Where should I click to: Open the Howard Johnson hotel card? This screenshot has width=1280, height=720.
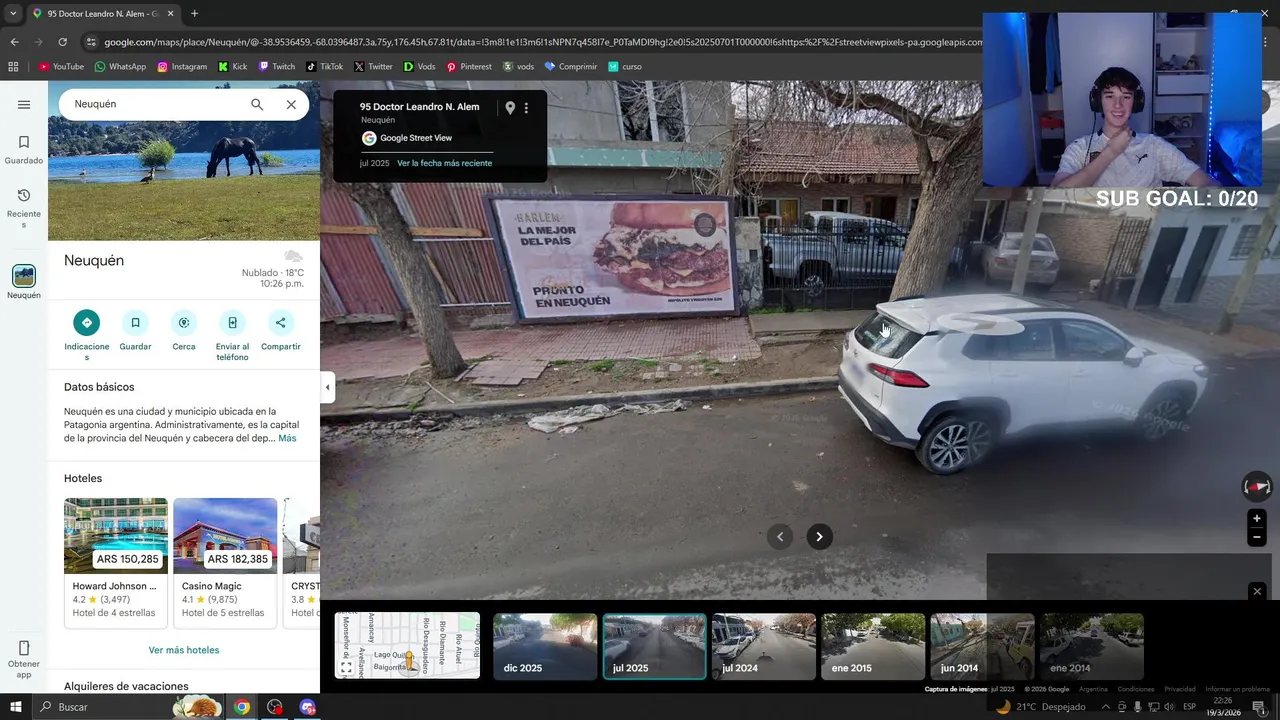116,562
